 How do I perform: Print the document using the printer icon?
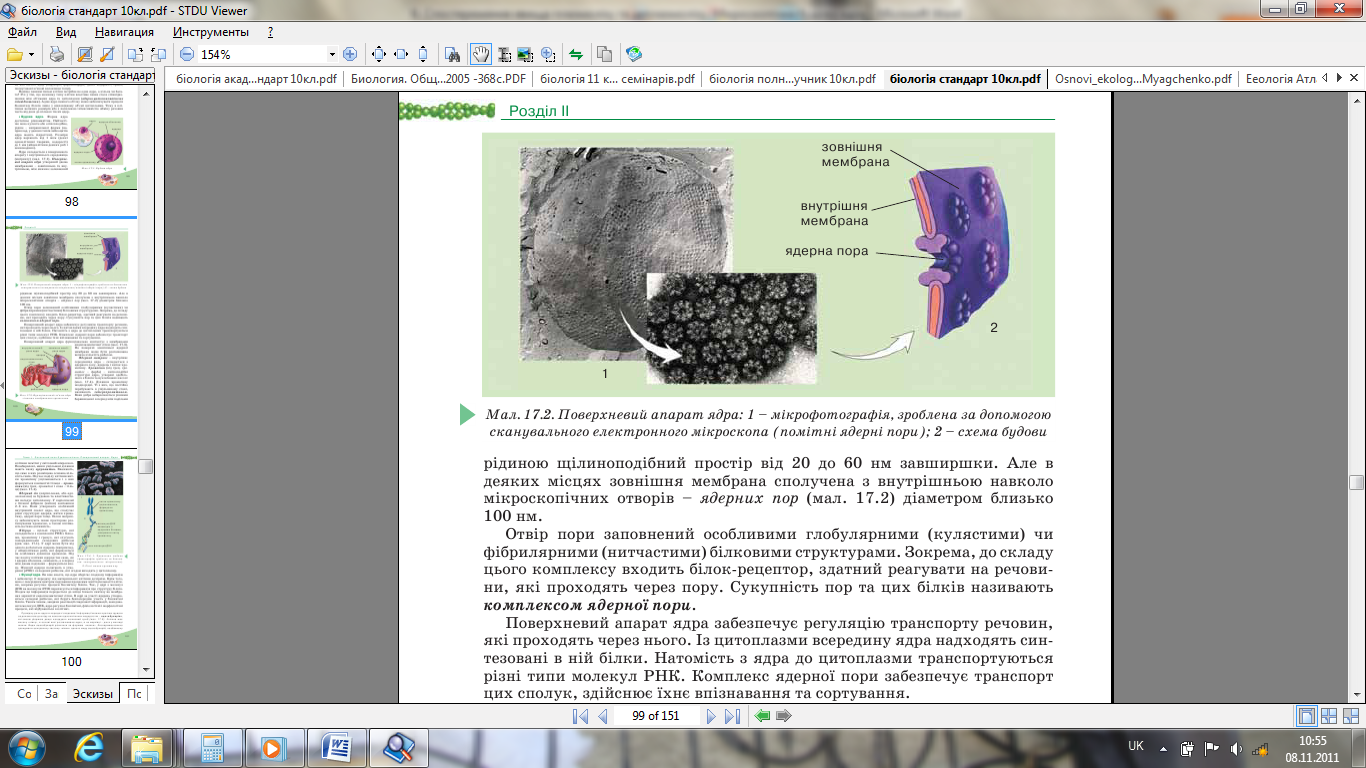point(57,54)
